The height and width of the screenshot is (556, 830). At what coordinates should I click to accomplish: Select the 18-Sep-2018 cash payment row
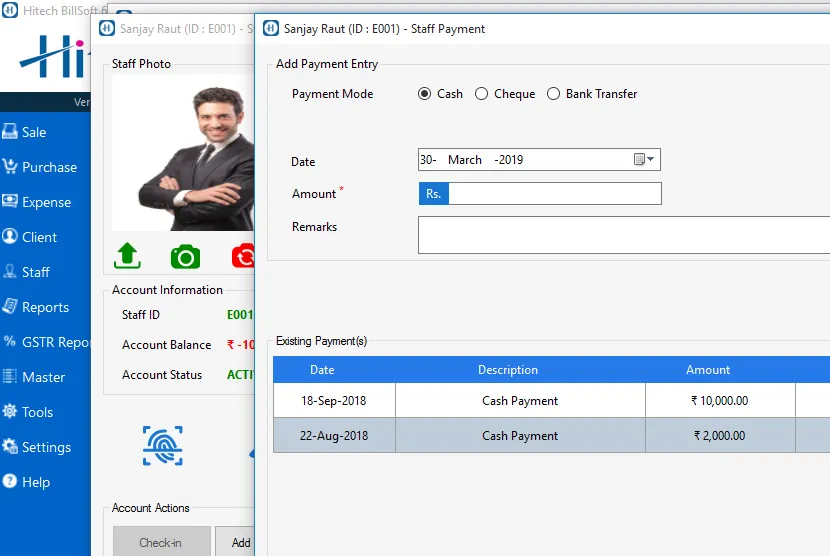point(520,401)
